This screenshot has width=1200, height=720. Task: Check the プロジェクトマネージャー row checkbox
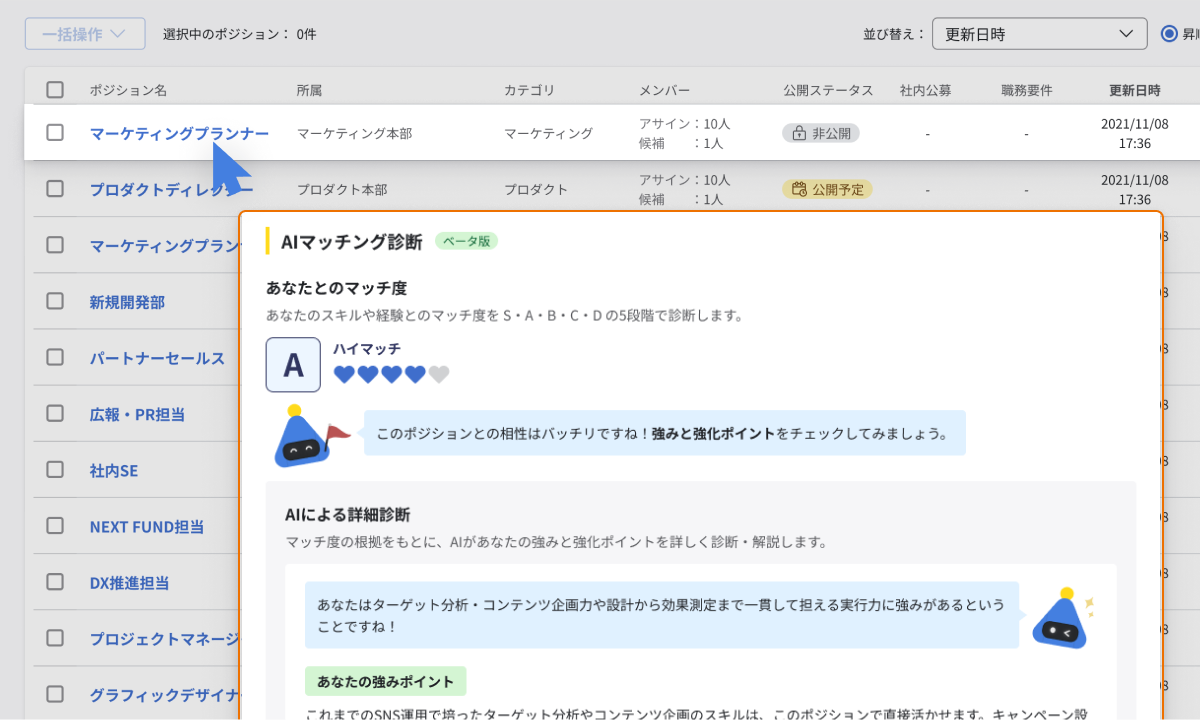click(55, 638)
